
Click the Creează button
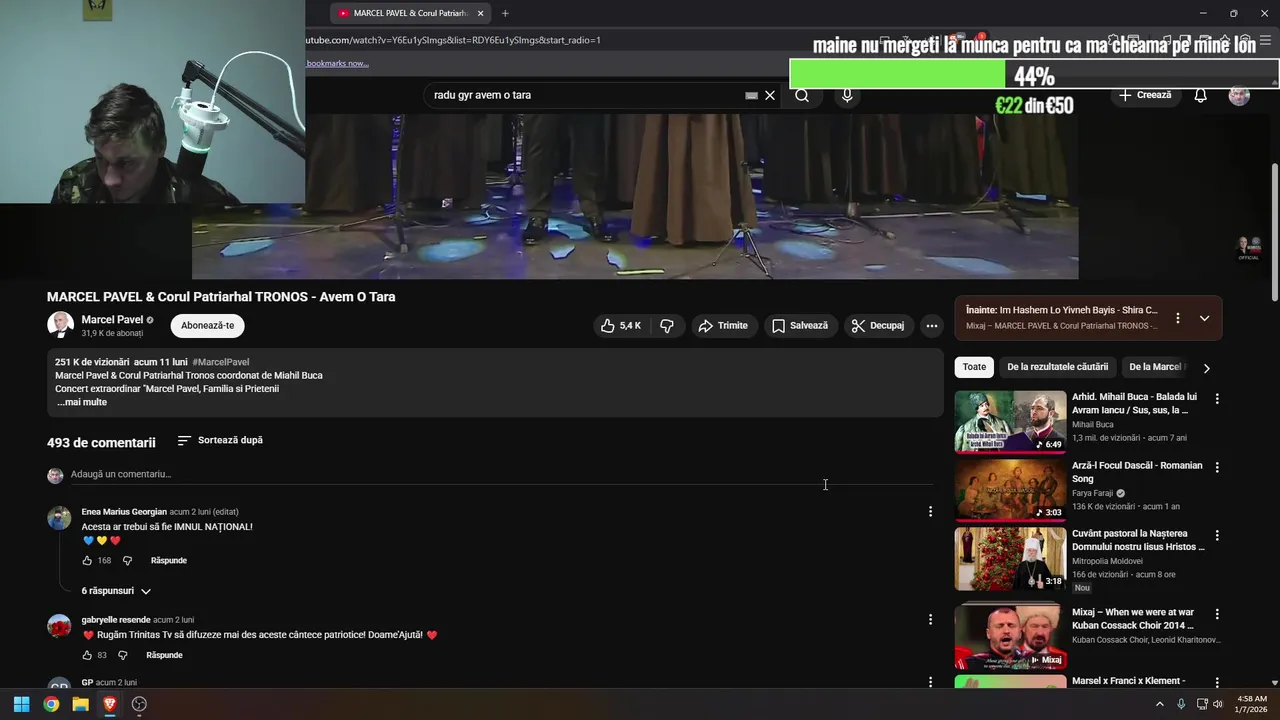click(1145, 95)
